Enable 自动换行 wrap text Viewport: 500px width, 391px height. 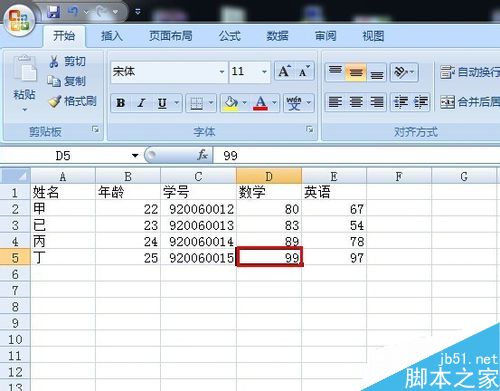469,72
